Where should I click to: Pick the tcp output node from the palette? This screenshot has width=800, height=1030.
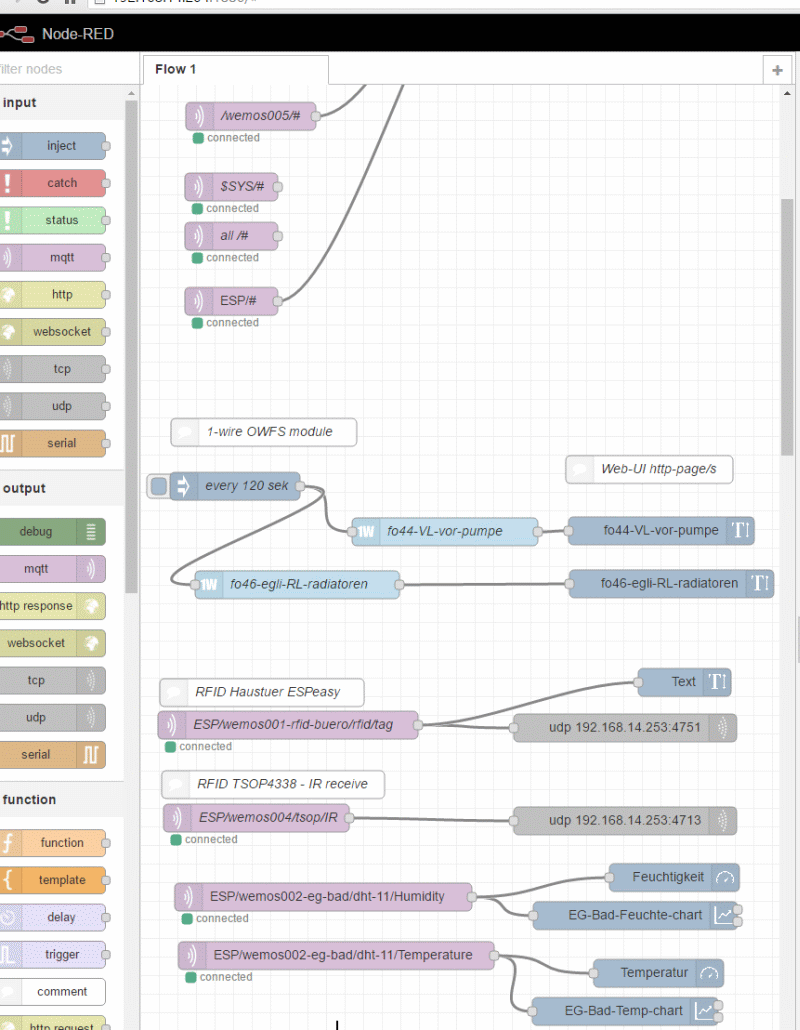53,681
